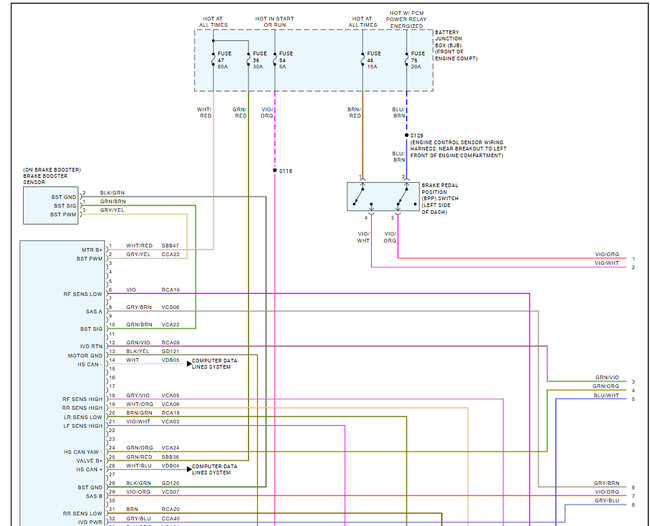Click the FUSE 47 60A label
650x526 pixels.
[x=224, y=60]
